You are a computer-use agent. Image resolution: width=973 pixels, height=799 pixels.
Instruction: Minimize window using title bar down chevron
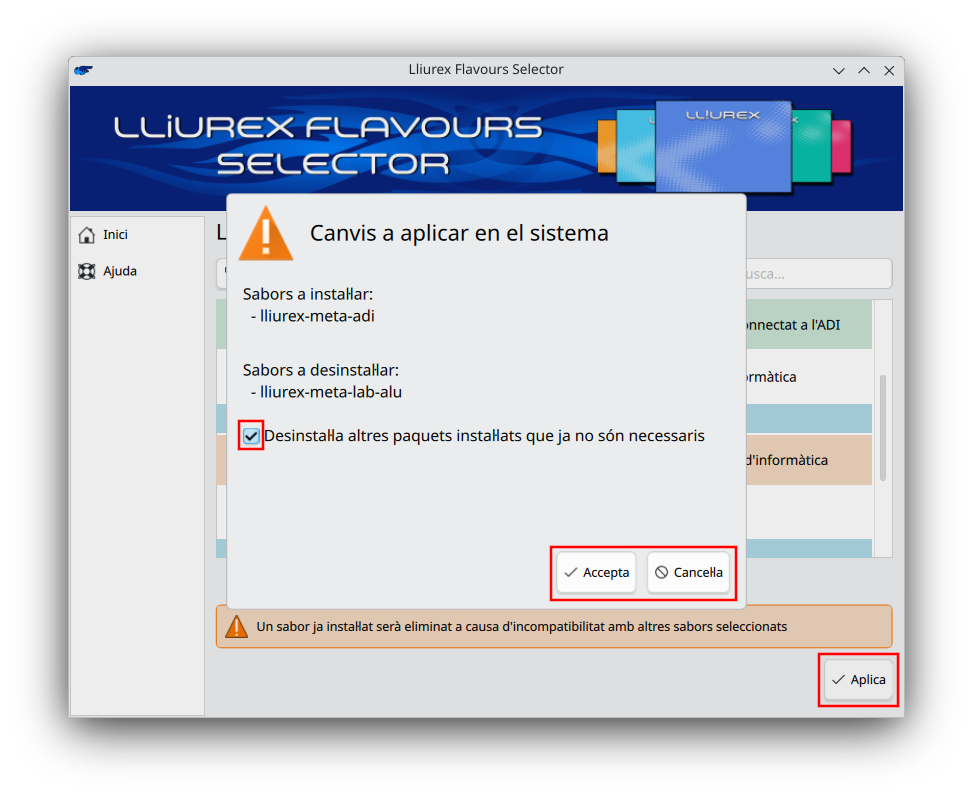pyautogui.click(x=839, y=71)
